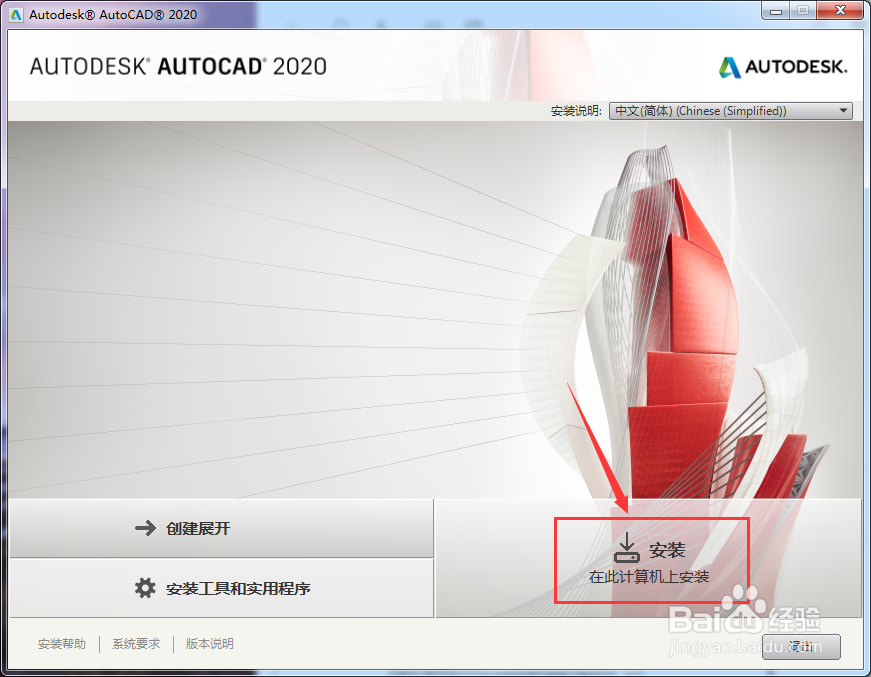871x677 pixels.
Task: Click 安装 在此计算机上安装 button
Action: (x=649, y=559)
